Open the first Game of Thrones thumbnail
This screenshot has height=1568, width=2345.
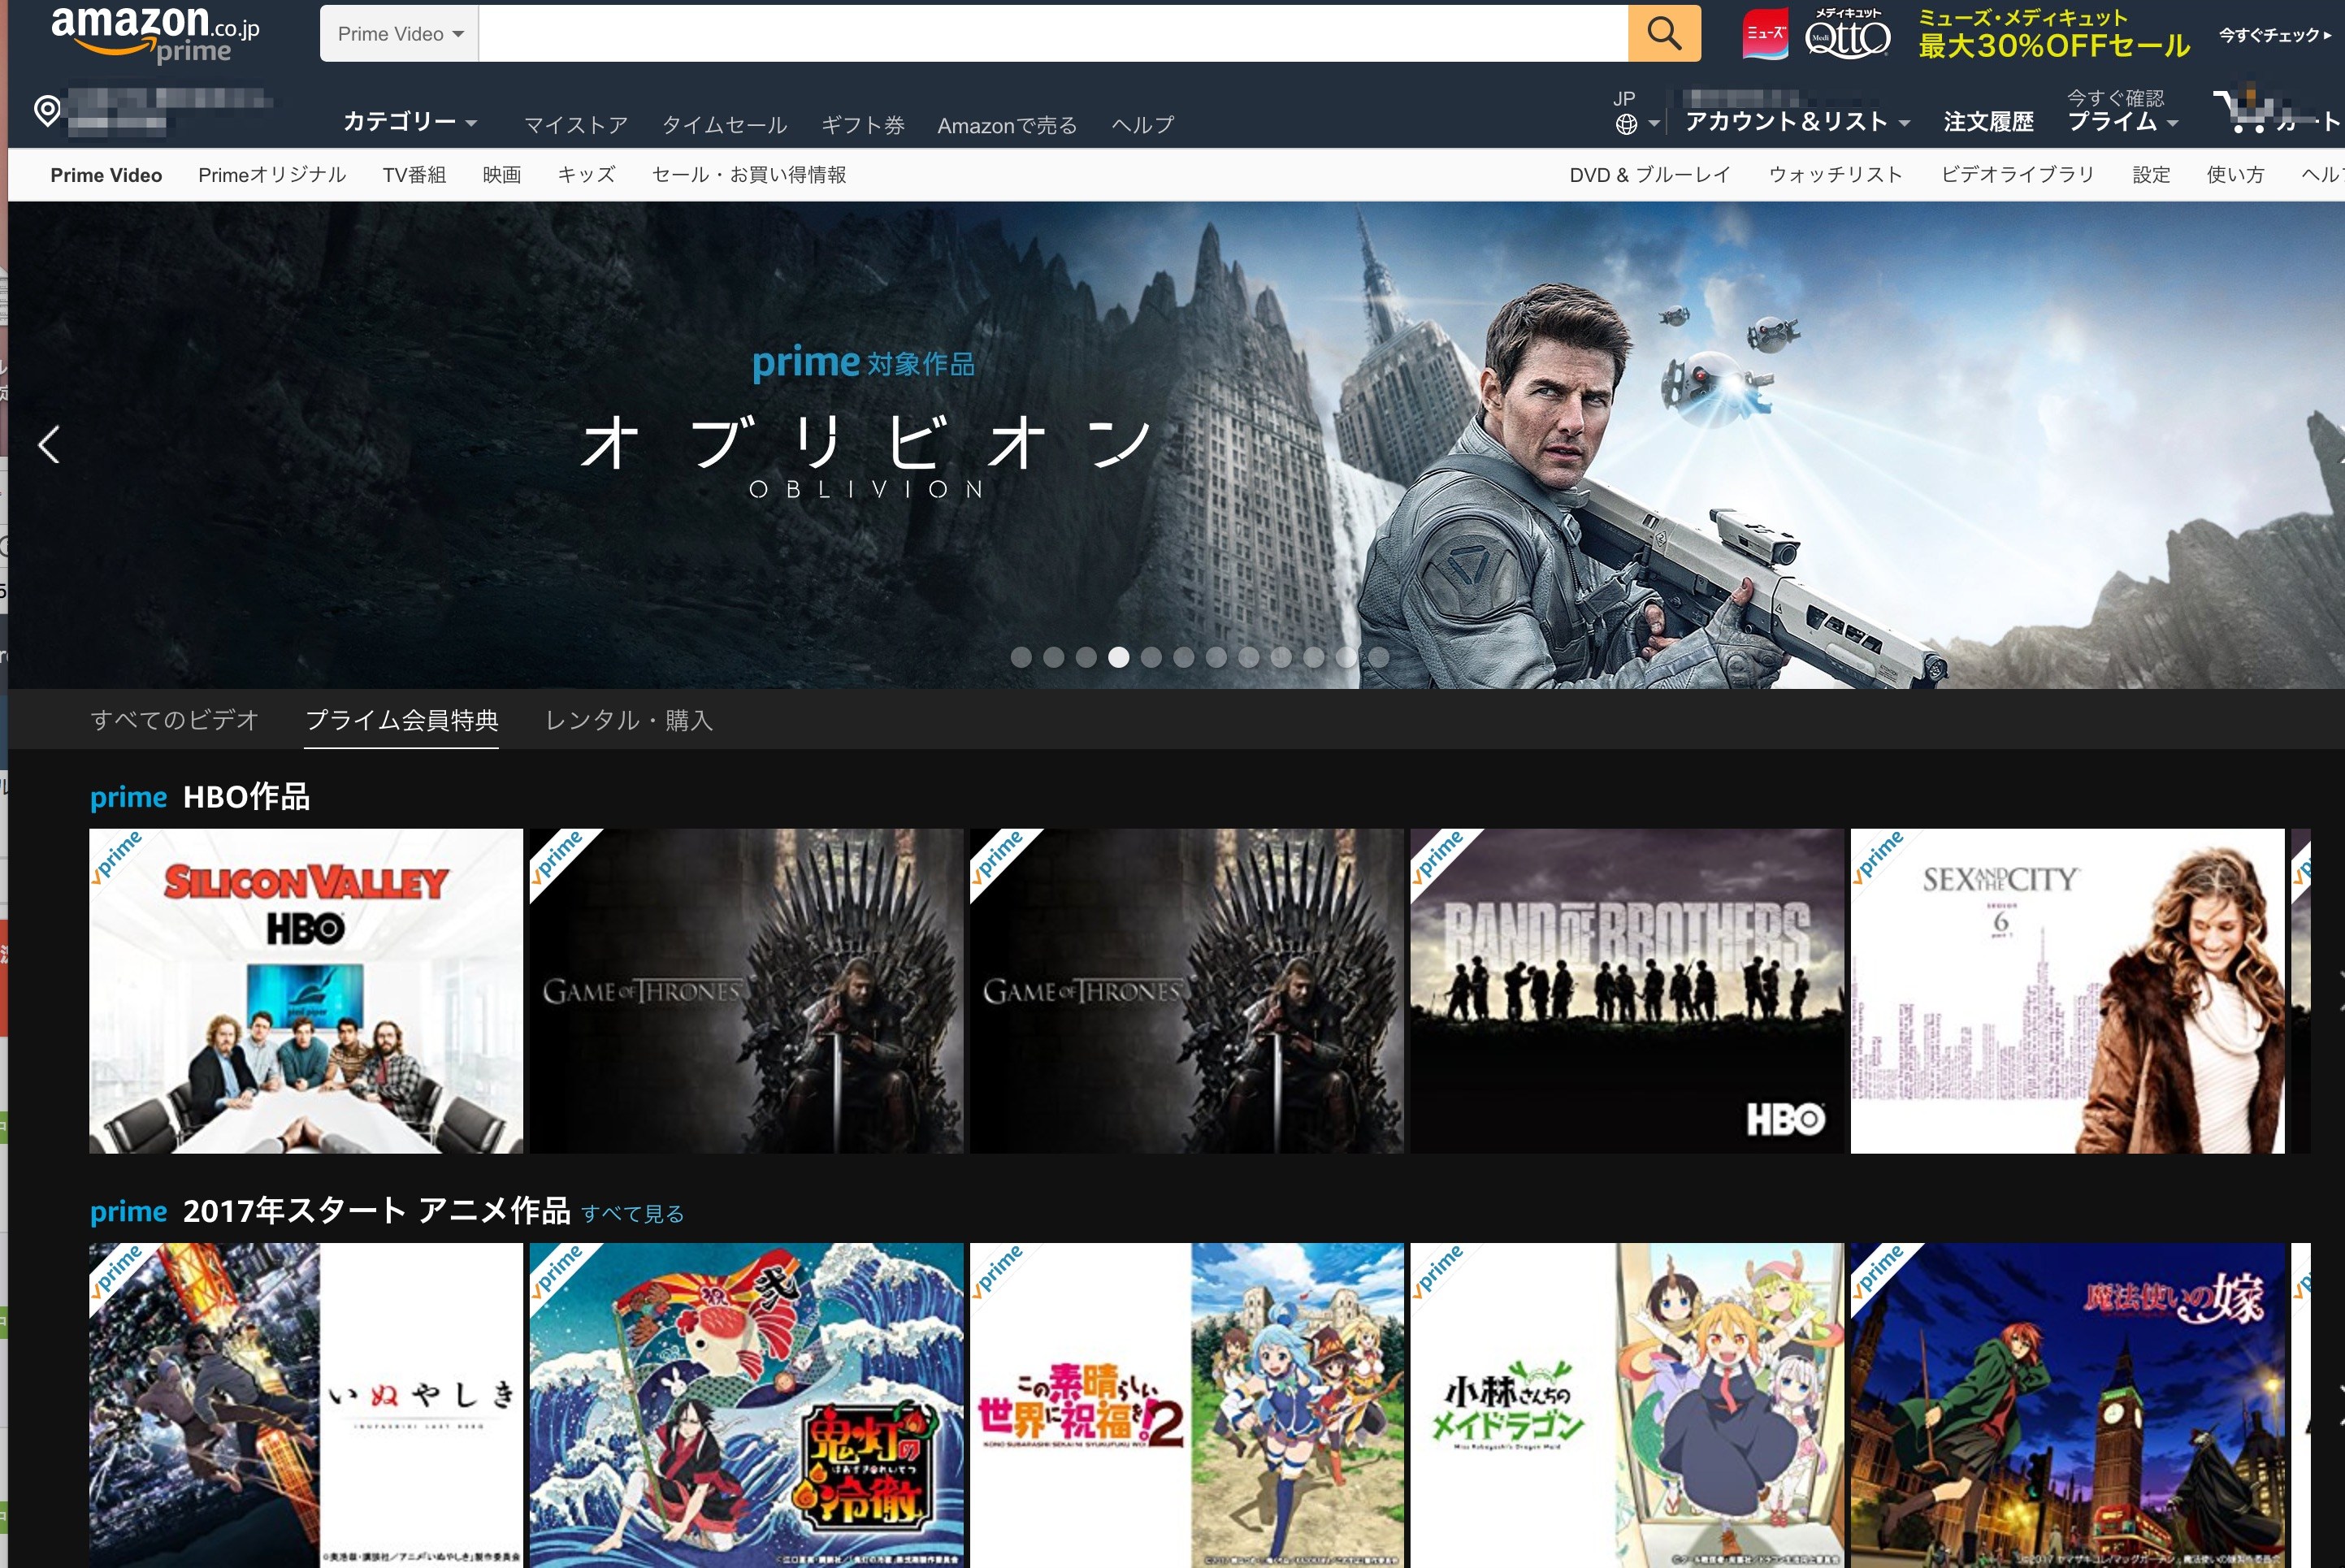(746, 990)
